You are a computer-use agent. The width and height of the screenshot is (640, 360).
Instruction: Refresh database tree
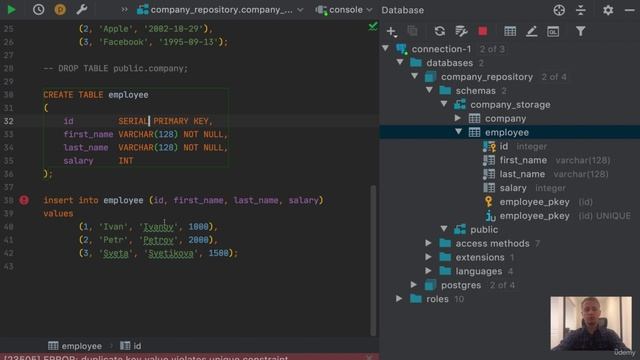(x=440, y=31)
